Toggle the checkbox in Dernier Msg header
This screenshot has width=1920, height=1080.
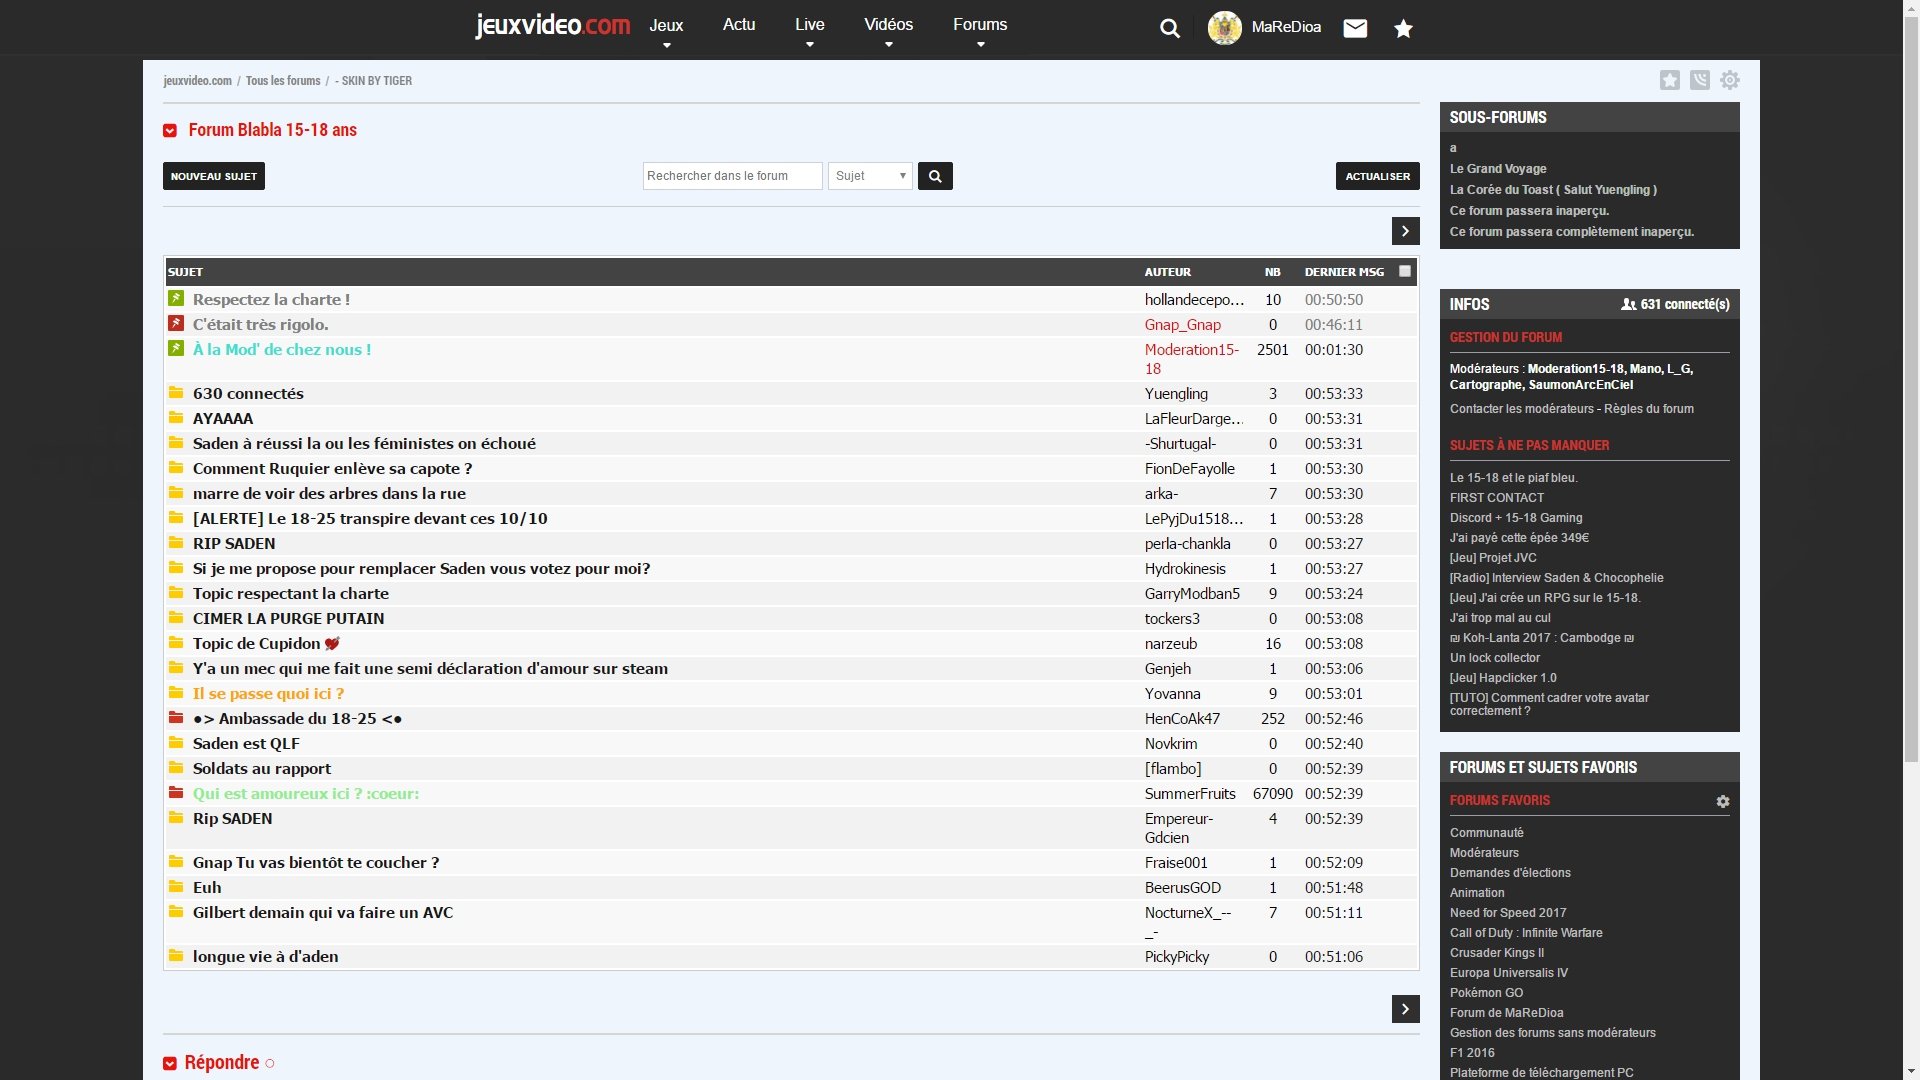click(x=1404, y=271)
